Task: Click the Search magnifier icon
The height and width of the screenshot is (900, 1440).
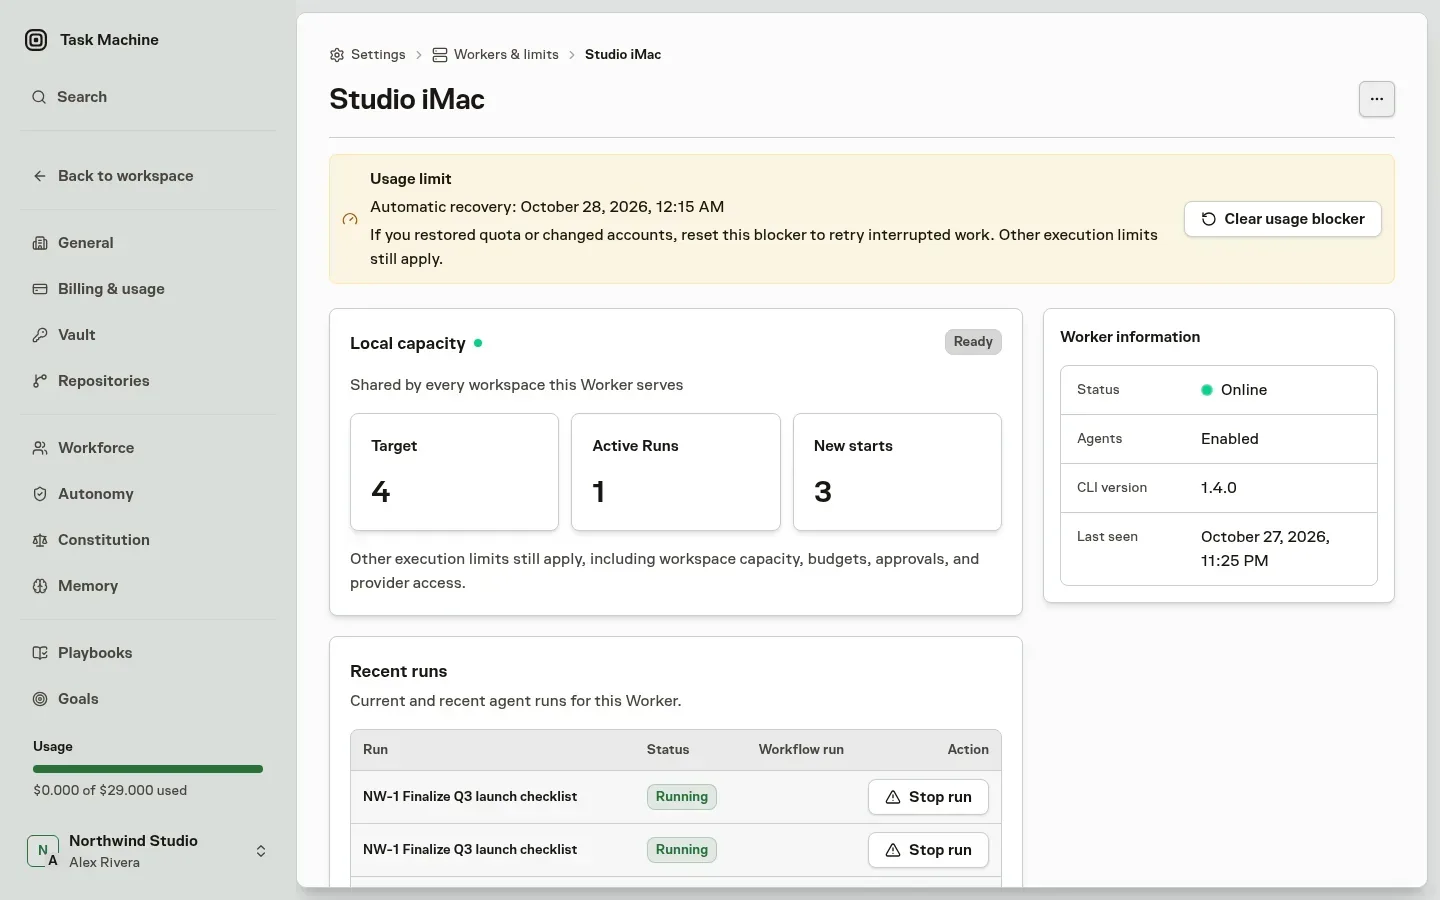Action: [x=39, y=97]
